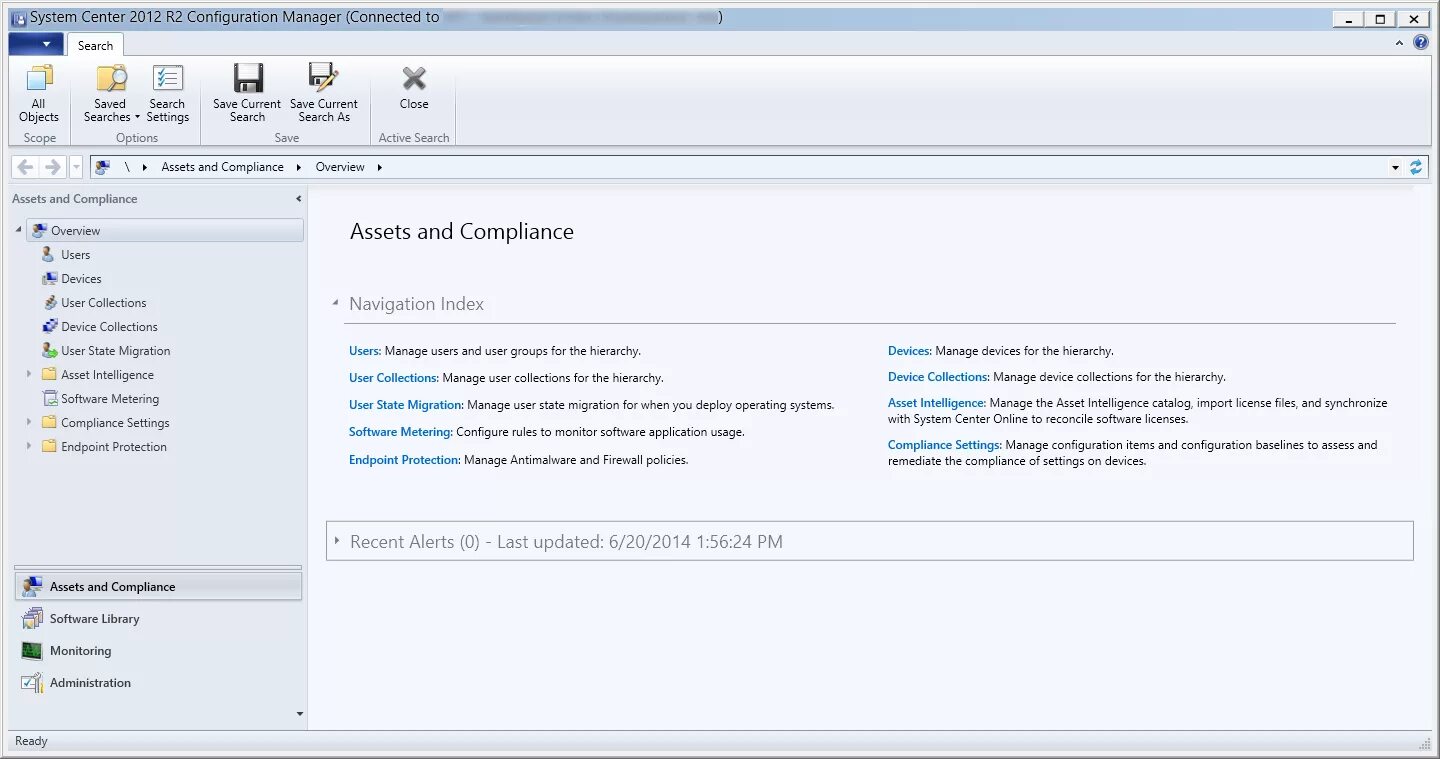Click the Refresh icon beside address bar
Screen dimensions: 1440x759
click(1416, 167)
